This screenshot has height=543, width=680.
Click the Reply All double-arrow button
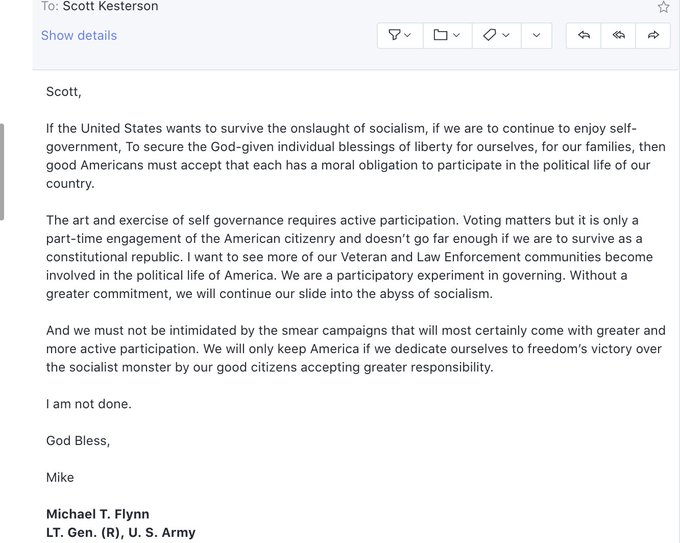619,35
